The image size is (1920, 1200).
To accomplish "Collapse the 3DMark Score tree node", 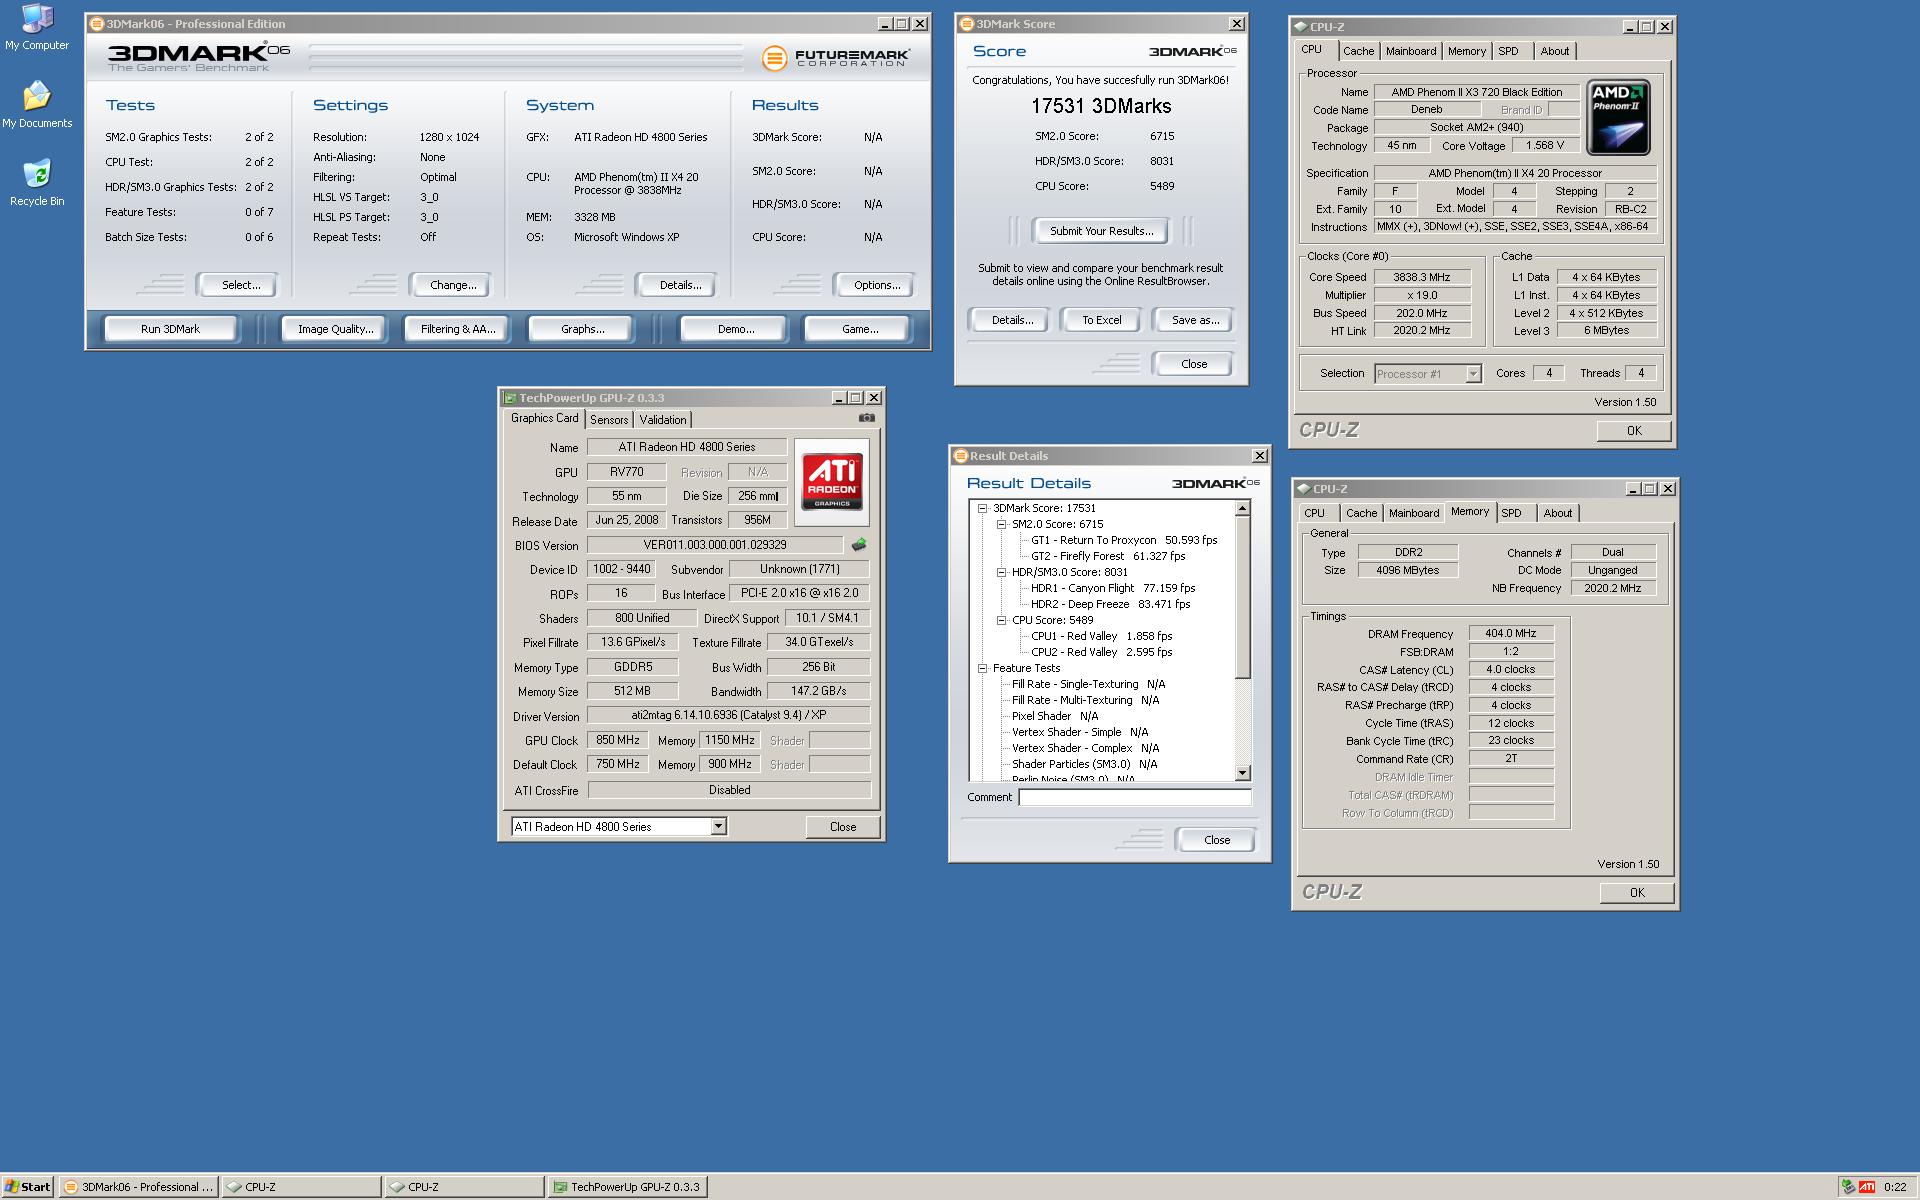I will coord(982,508).
